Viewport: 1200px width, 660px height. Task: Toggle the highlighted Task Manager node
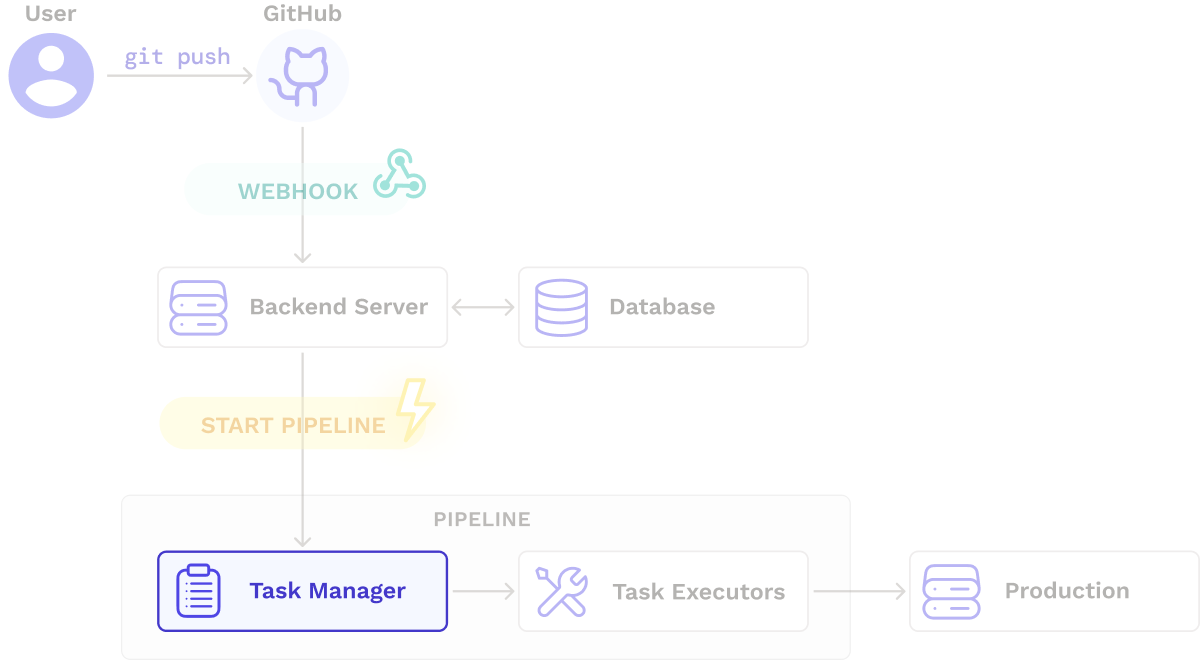click(302, 591)
